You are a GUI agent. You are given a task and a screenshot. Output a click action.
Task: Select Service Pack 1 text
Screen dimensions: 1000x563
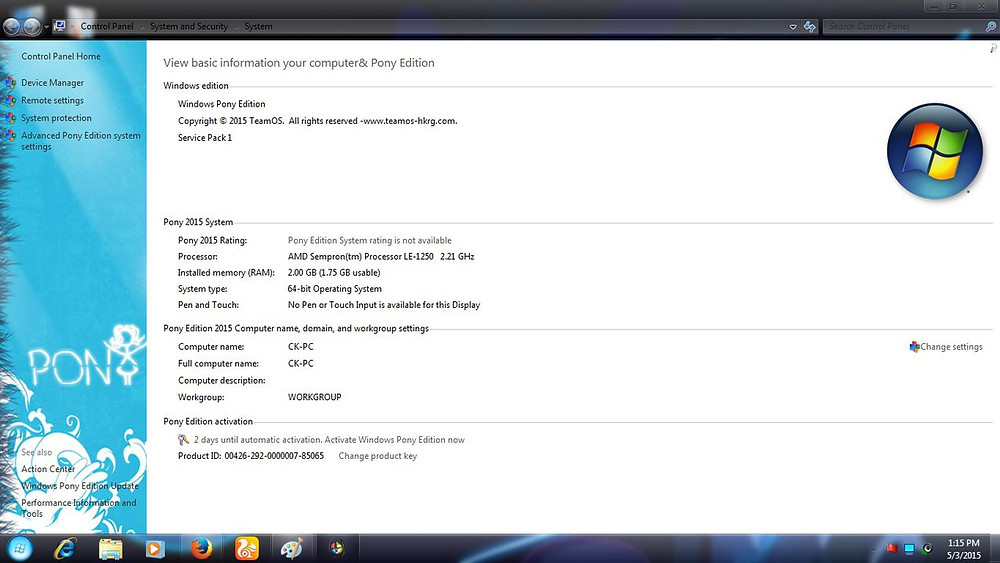coord(205,138)
